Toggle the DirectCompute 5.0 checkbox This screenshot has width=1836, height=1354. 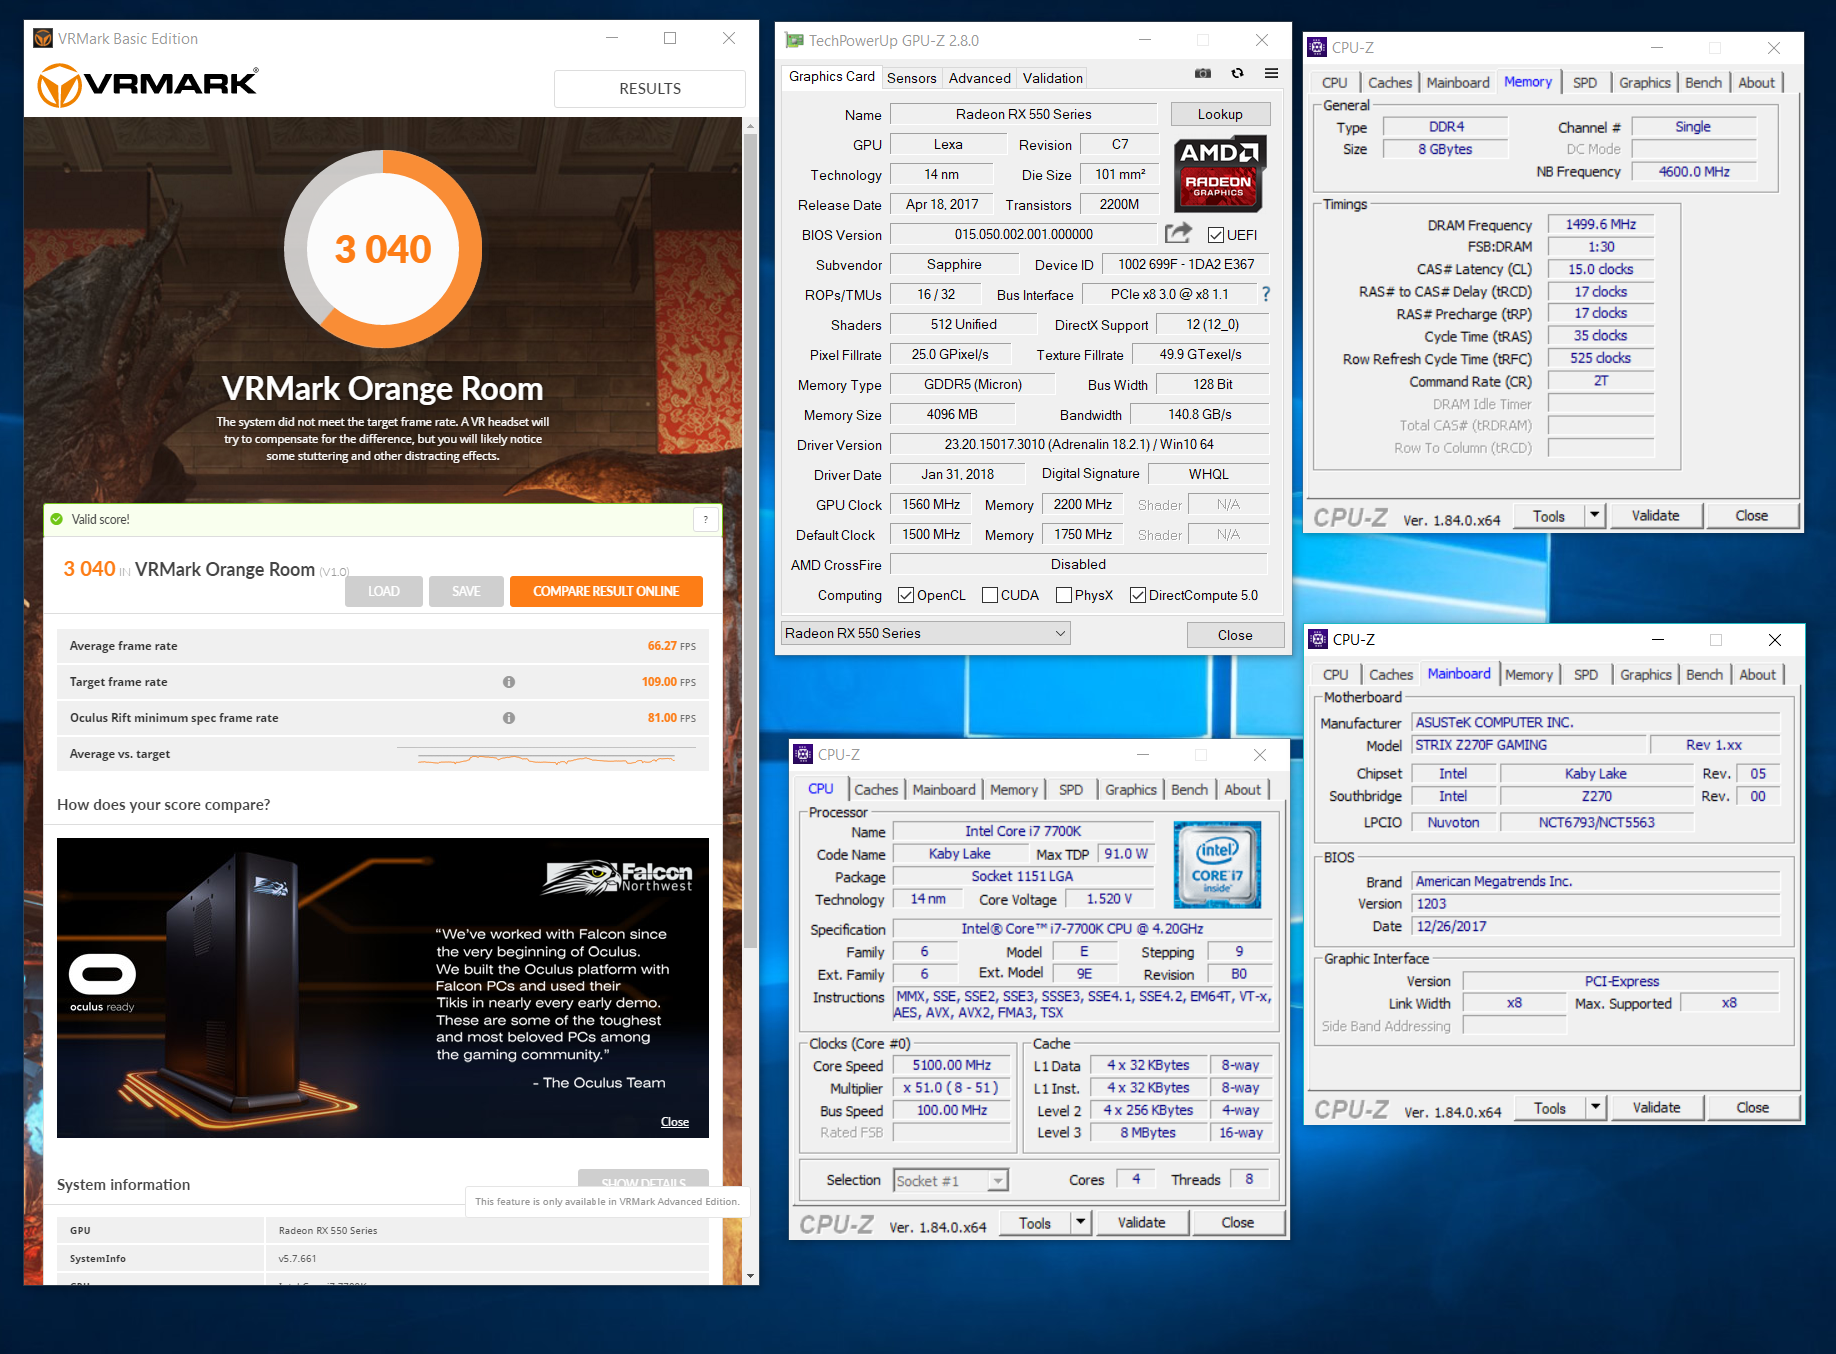tap(1138, 595)
